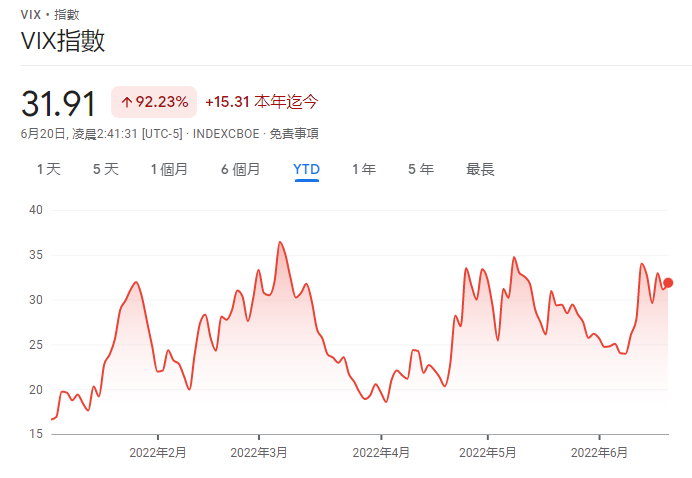Click the +15.31 本年迄今 change text
The width and height of the screenshot is (692, 478).
(261, 102)
